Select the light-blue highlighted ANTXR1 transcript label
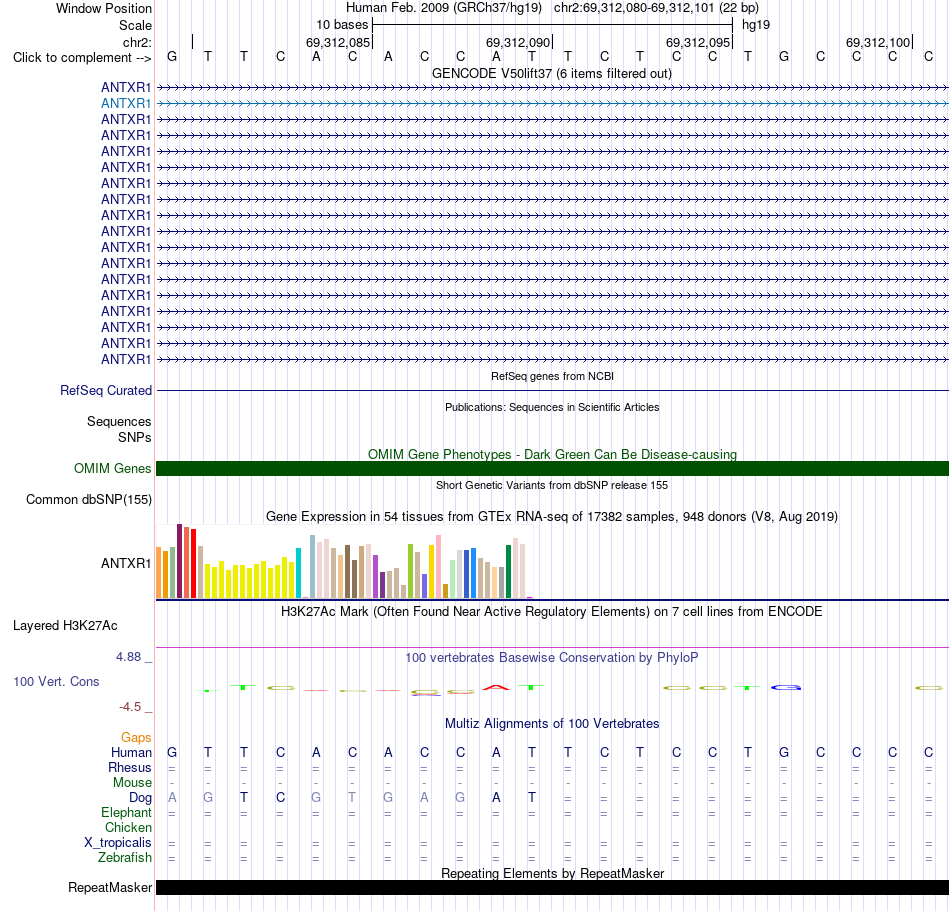This screenshot has width=950, height=911. click(x=125, y=104)
